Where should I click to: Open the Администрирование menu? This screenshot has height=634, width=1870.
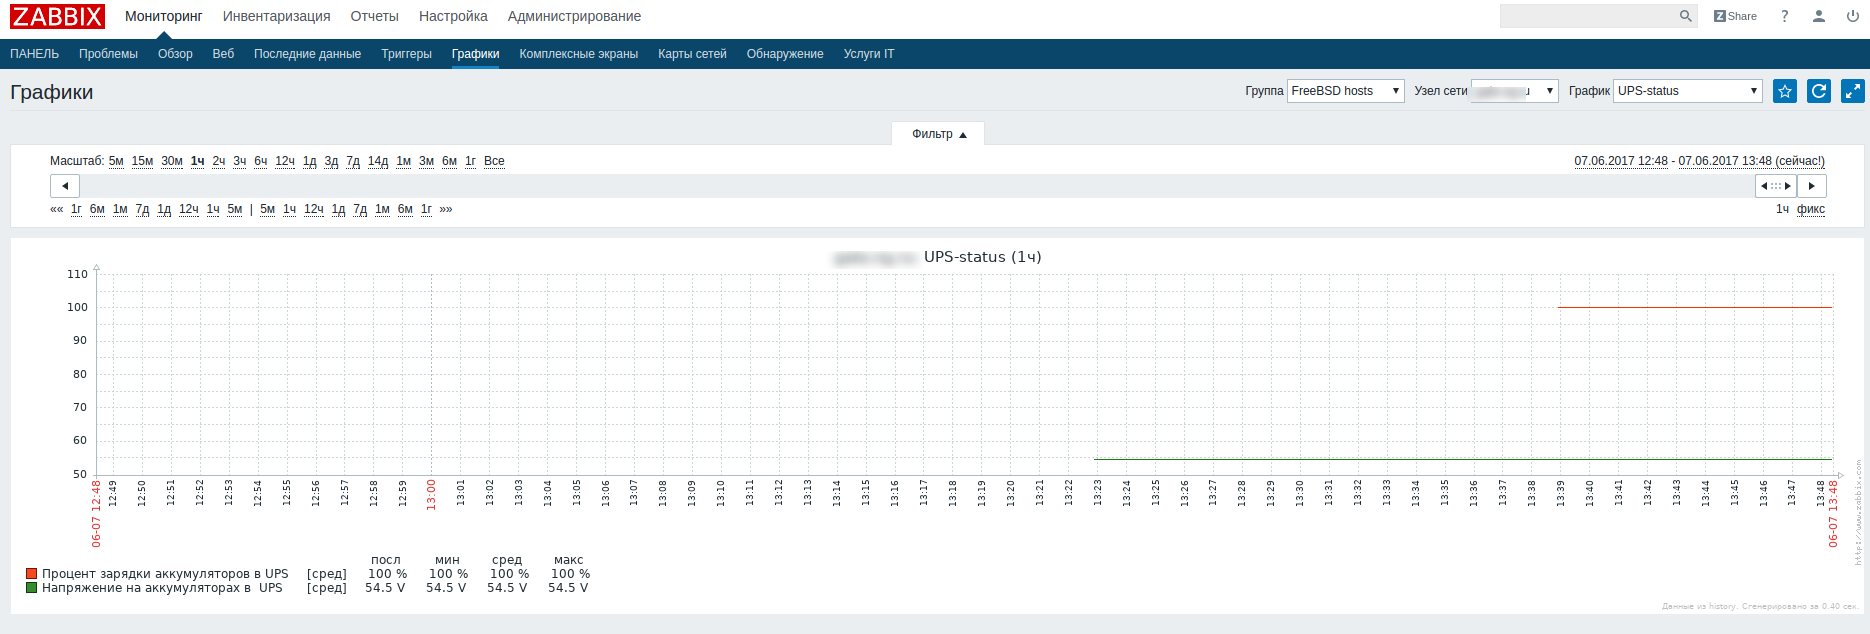tap(574, 16)
